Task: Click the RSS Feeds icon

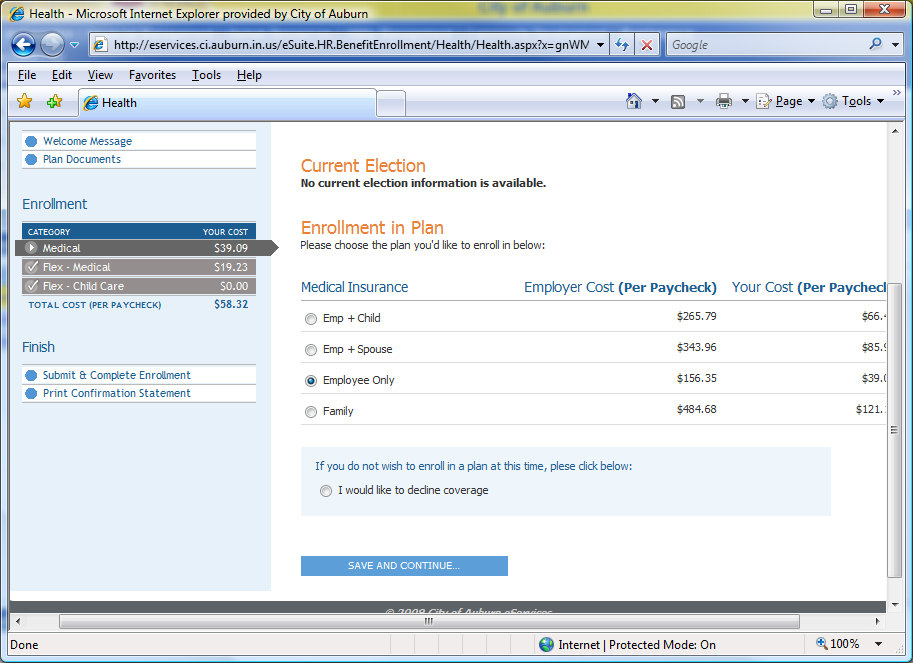Action: (x=678, y=102)
